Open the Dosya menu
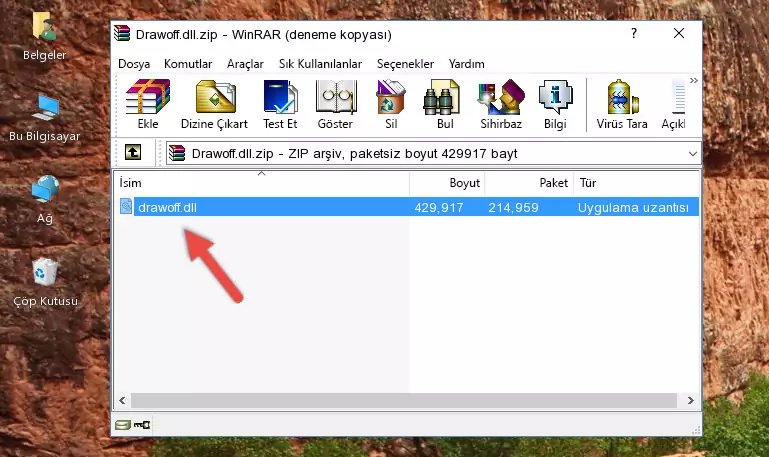 click(134, 64)
